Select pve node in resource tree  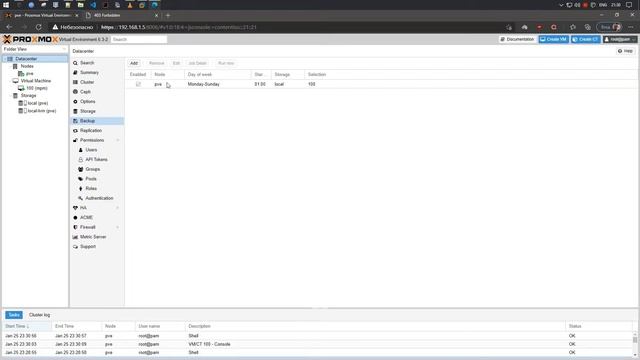[x=29, y=73]
